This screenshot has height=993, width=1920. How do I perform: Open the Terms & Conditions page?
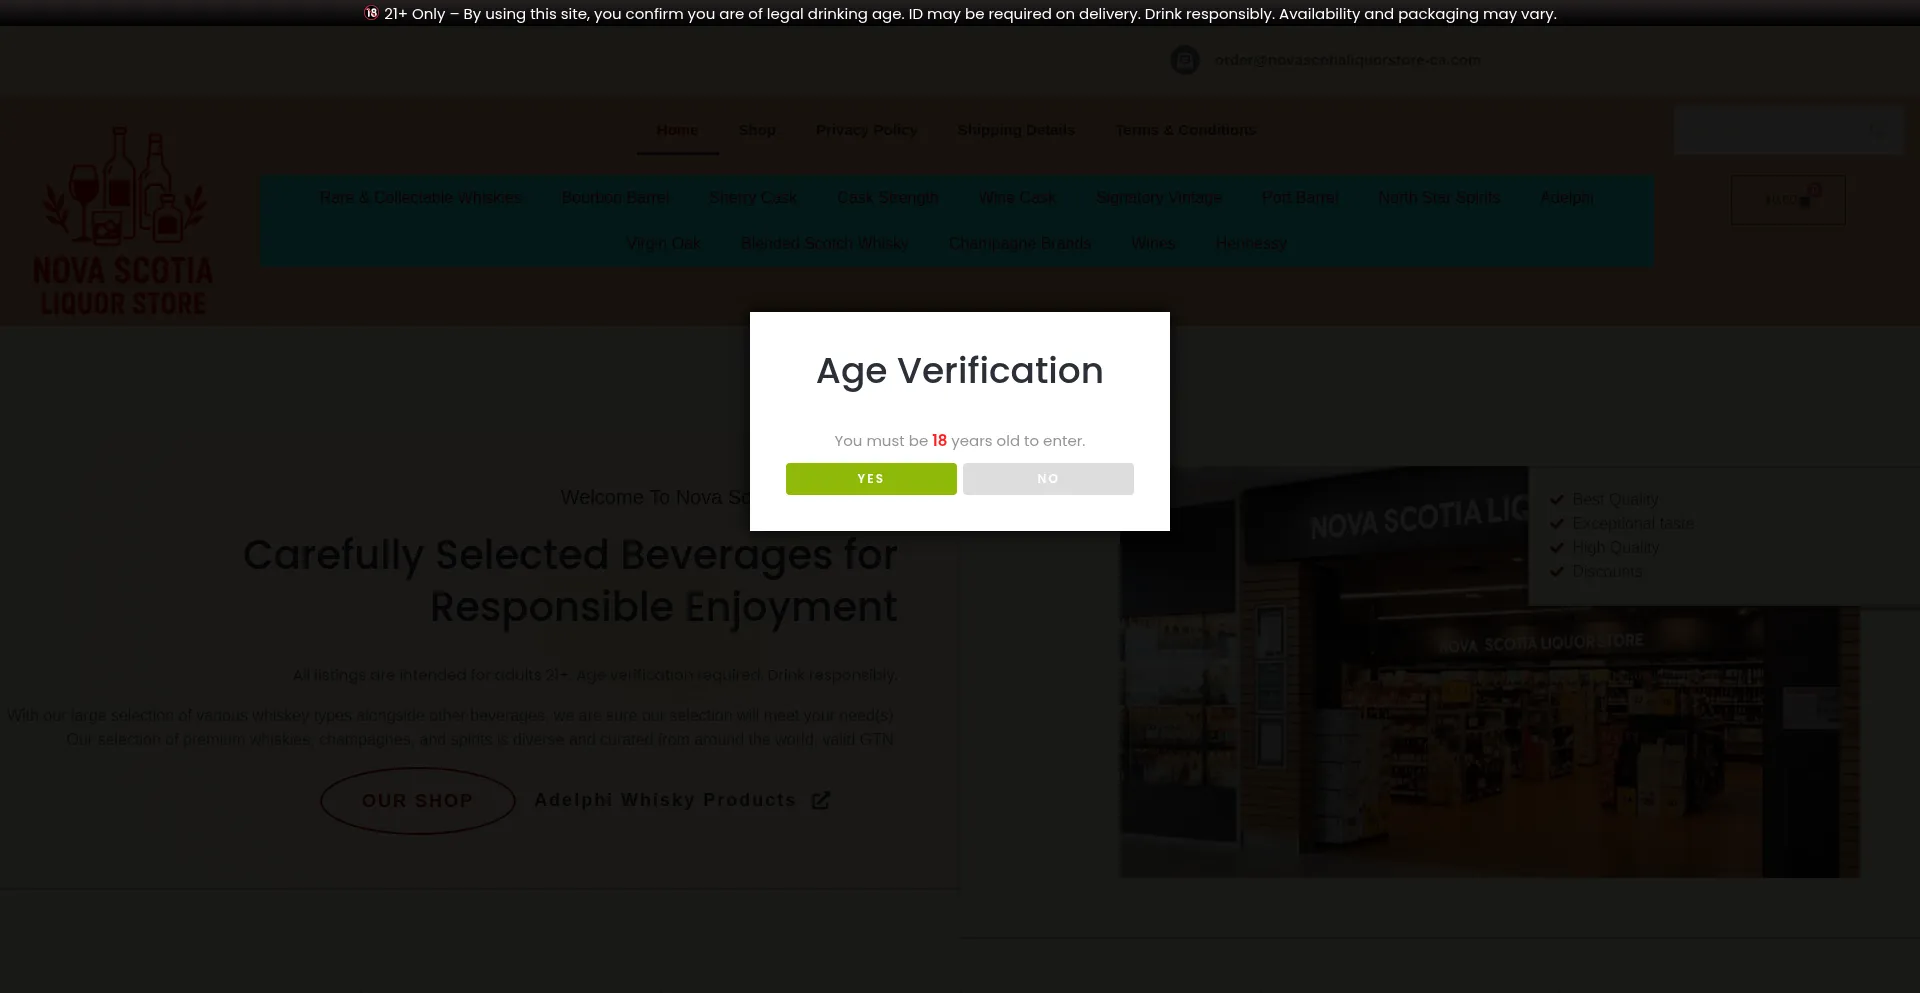point(1186,130)
